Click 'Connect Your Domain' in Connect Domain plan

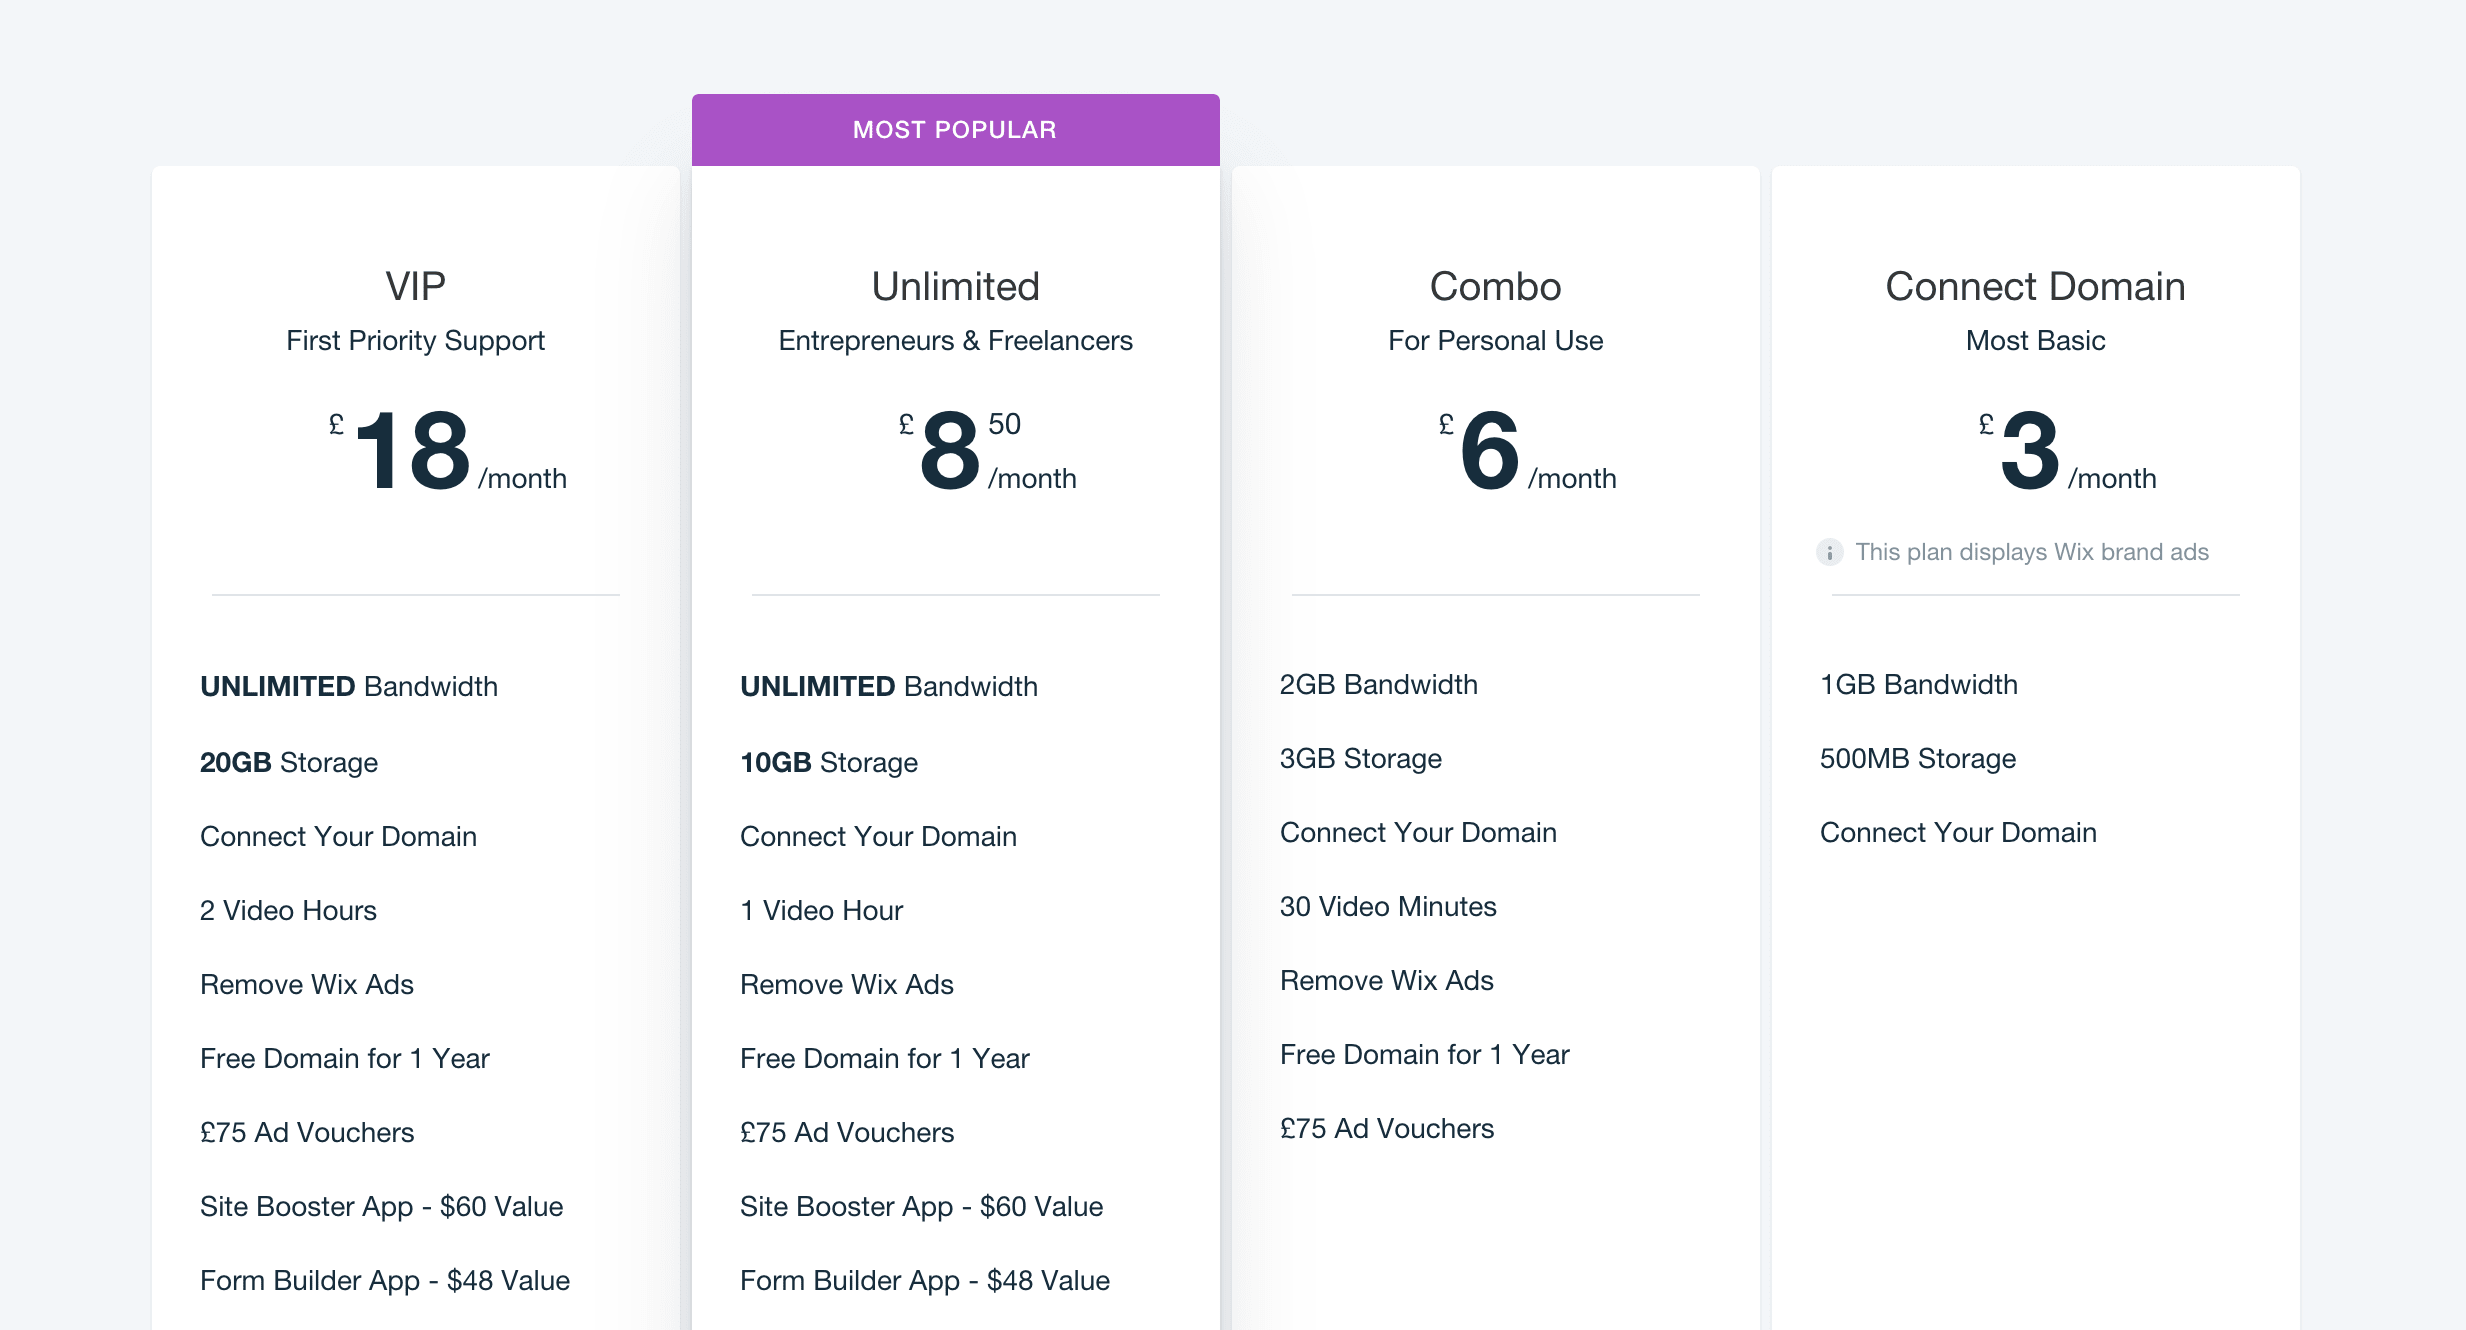pos(1958,832)
